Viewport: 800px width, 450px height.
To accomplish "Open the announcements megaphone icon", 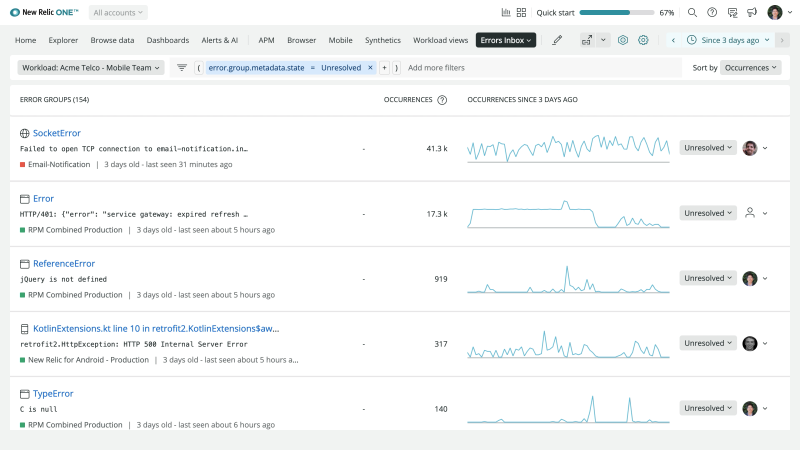I will tap(752, 12).
